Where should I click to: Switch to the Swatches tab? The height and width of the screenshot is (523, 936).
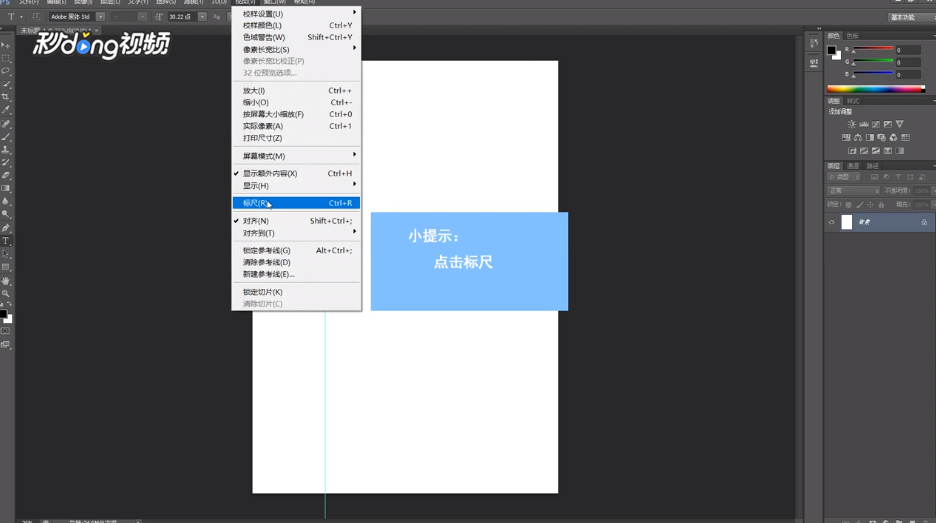[852, 36]
